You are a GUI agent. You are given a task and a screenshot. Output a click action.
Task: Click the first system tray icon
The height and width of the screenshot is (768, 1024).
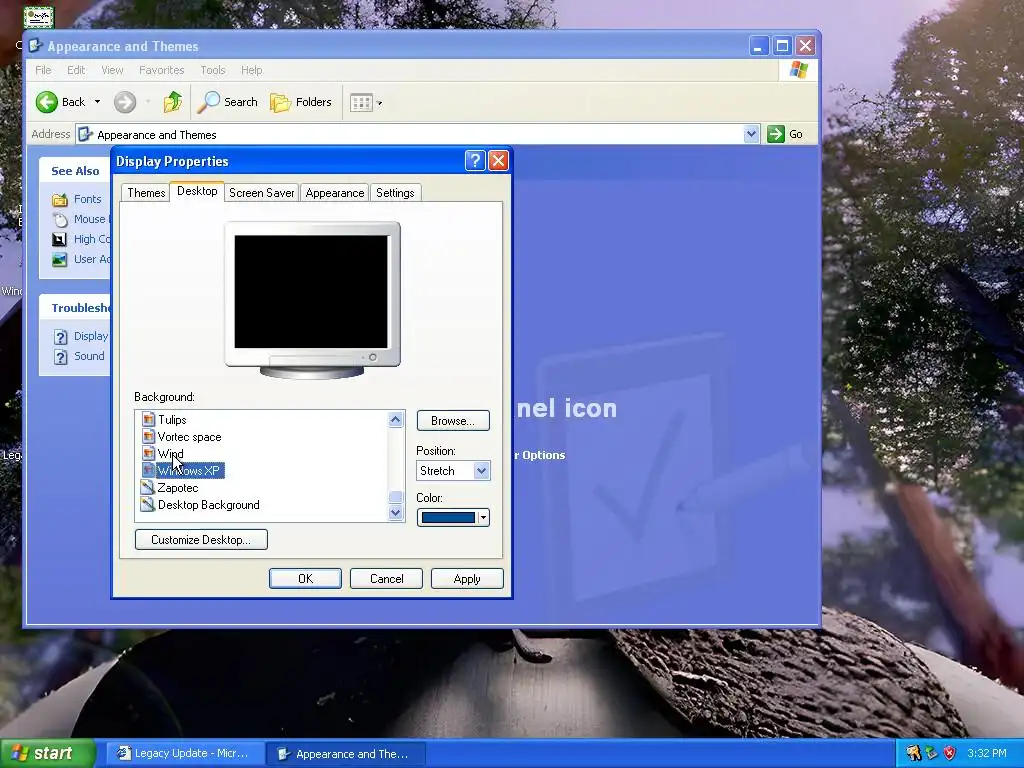[914, 754]
